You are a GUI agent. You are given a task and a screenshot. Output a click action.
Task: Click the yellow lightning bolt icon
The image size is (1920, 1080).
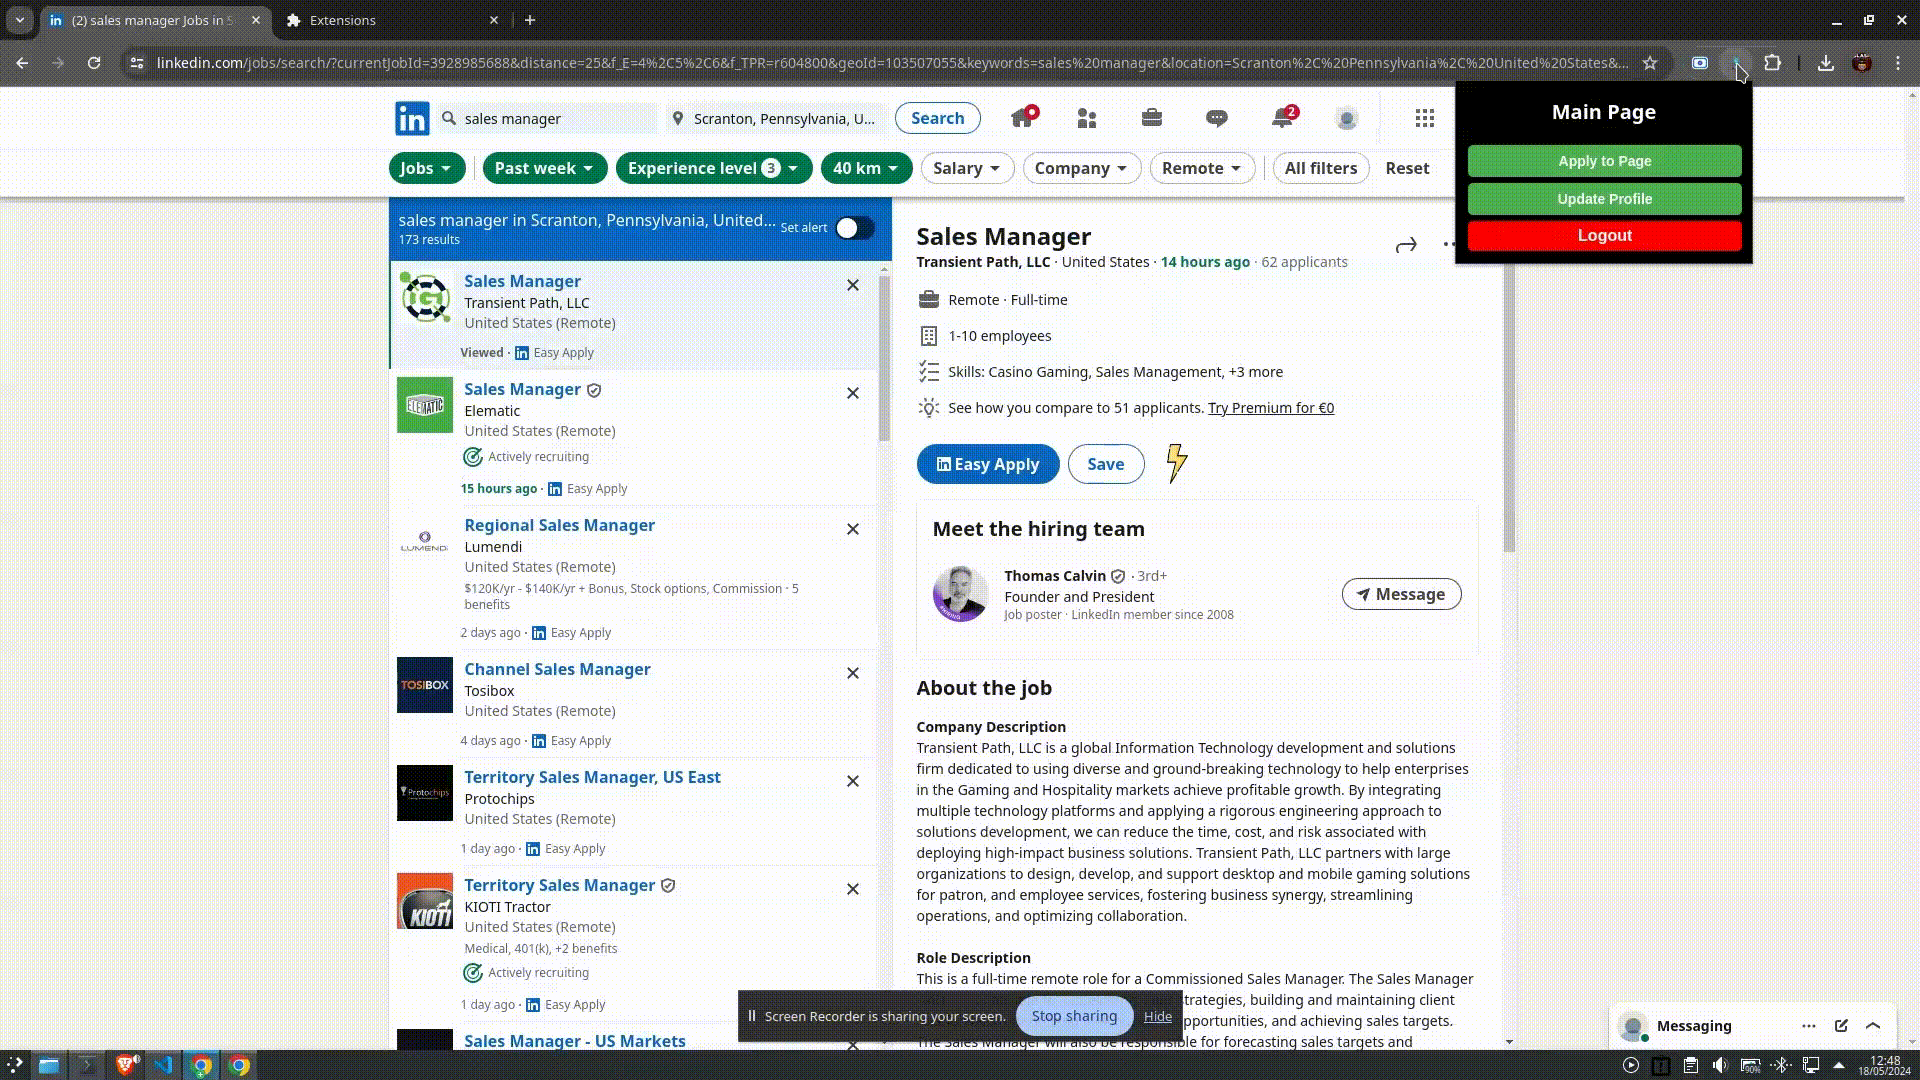coord(1177,463)
